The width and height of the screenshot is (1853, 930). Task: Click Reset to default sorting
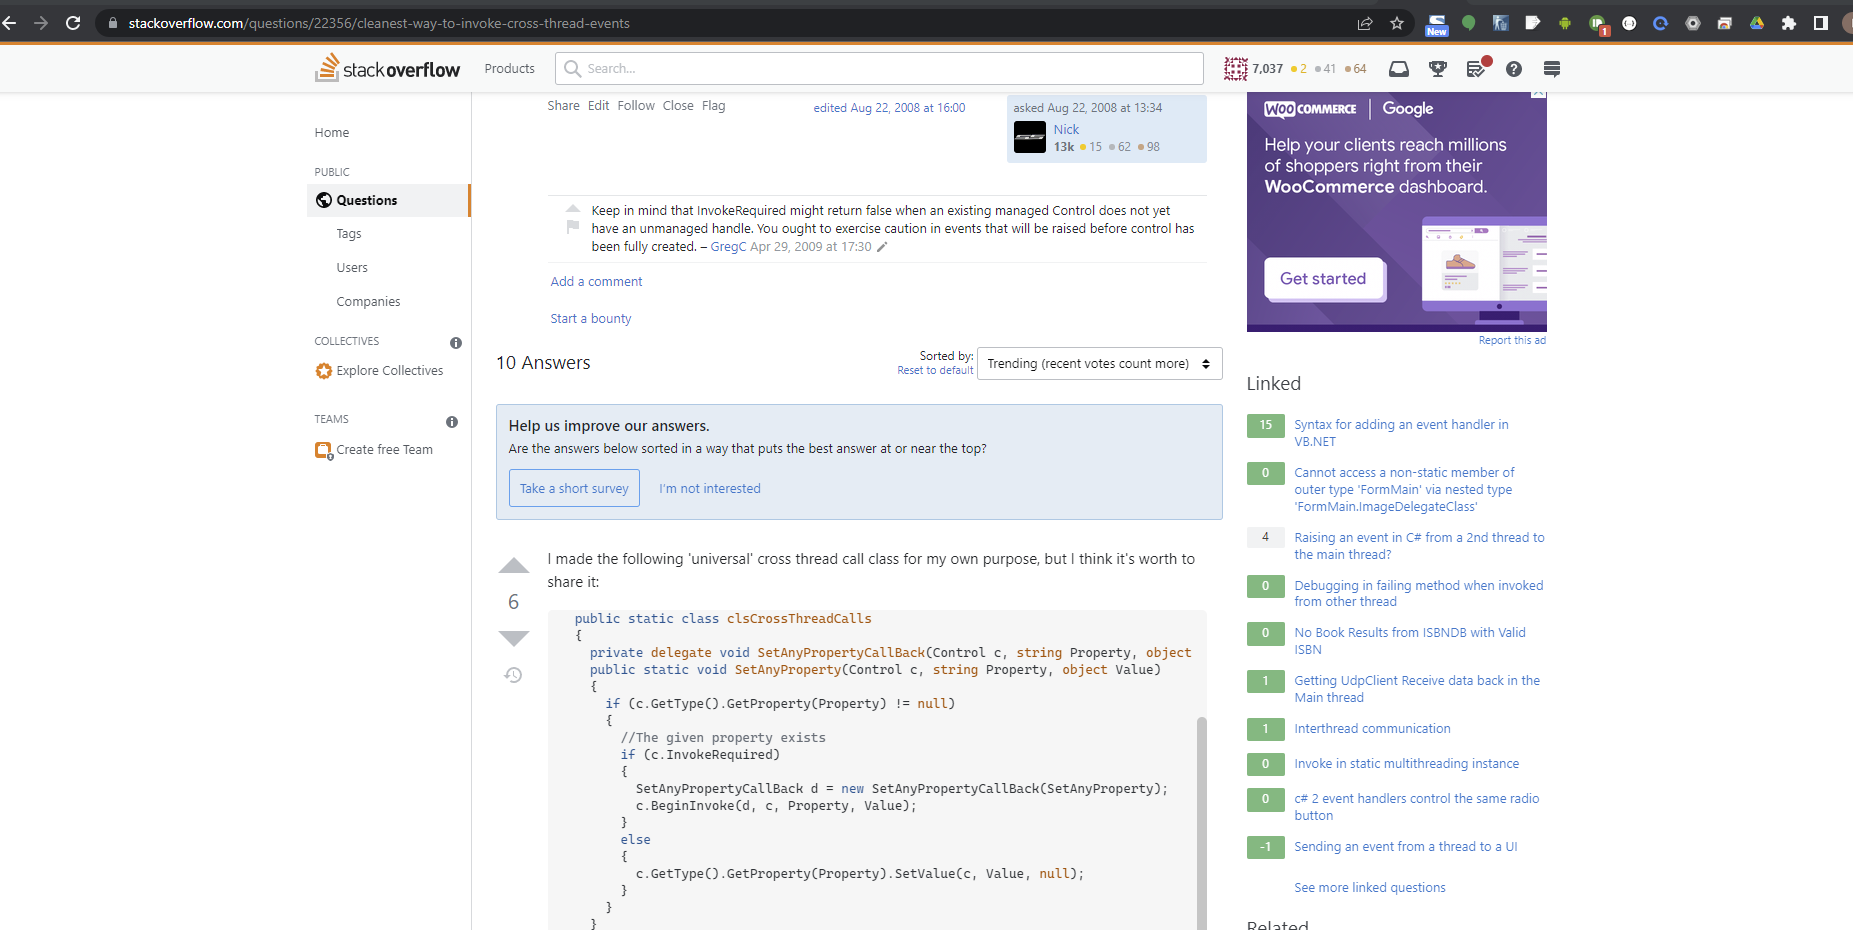(935, 370)
